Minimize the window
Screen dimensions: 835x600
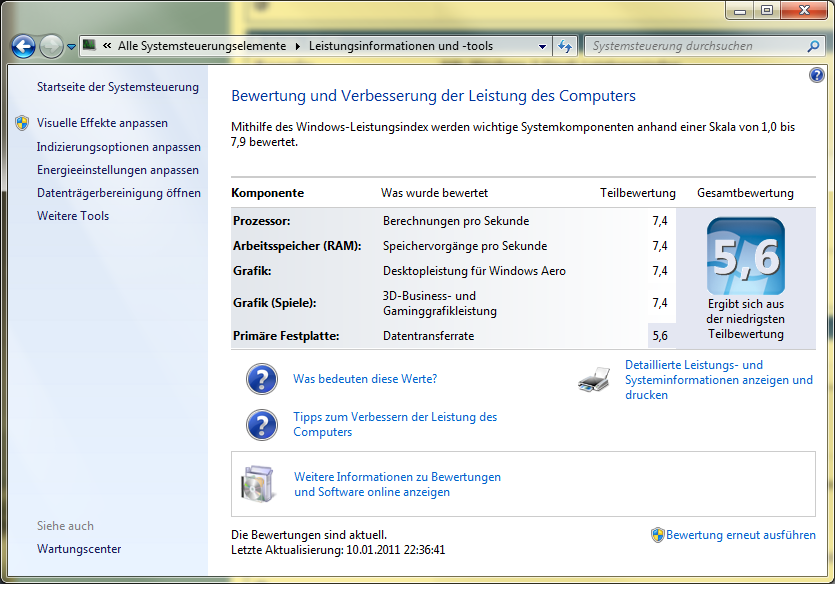tap(740, 10)
